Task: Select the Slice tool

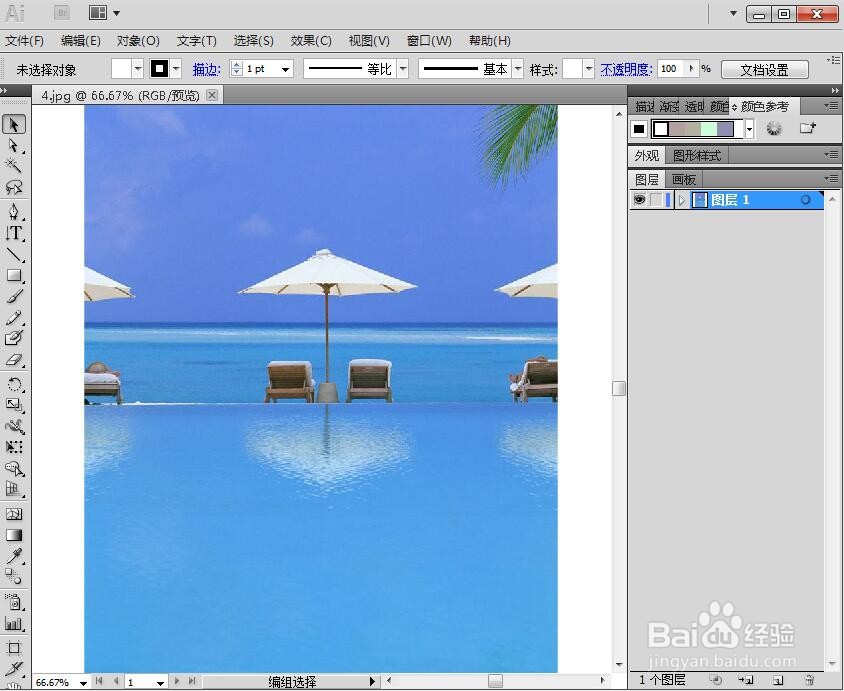Action: click(14, 668)
